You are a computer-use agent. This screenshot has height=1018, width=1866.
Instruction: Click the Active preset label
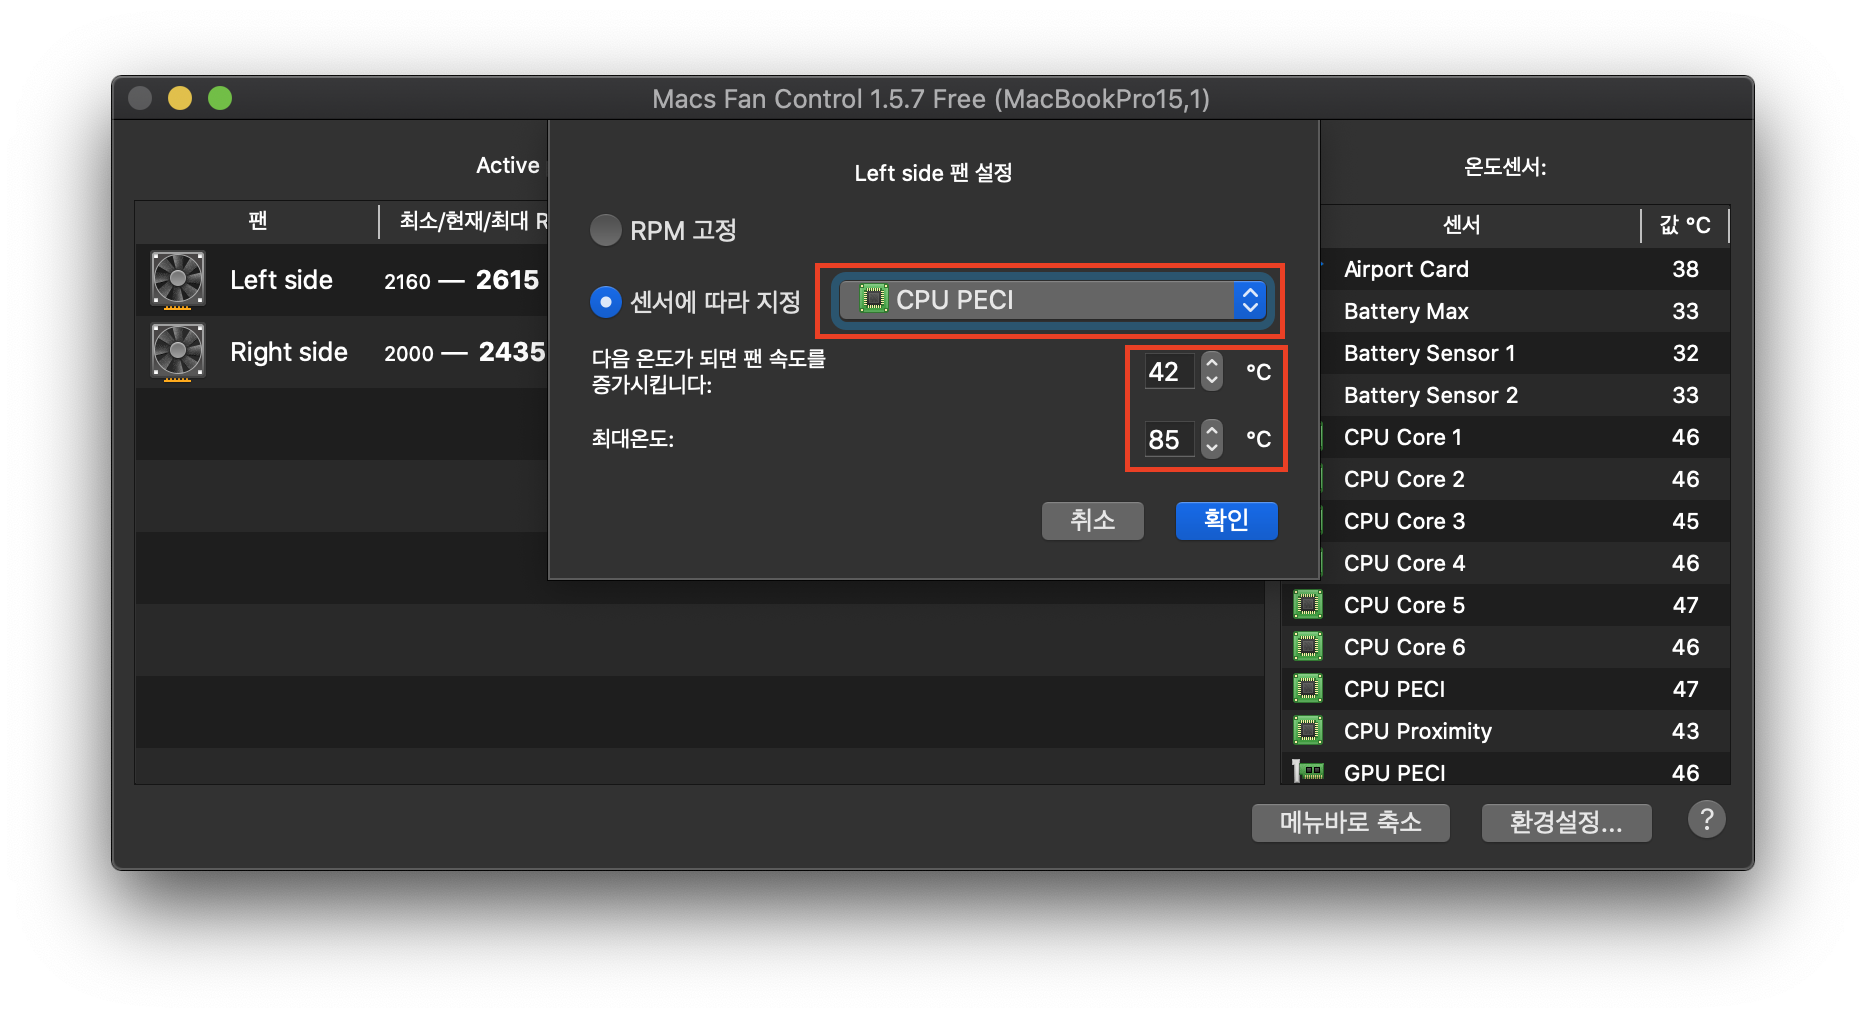[x=507, y=166]
